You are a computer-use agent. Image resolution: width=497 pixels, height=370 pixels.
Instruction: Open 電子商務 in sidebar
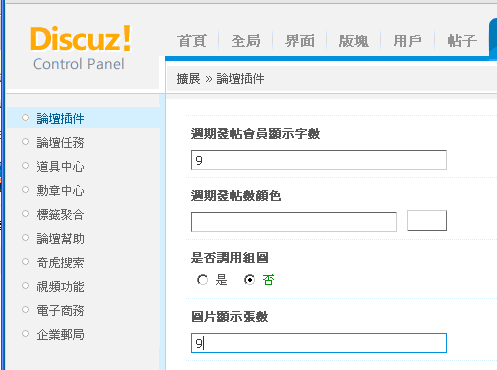(x=60, y=310)
